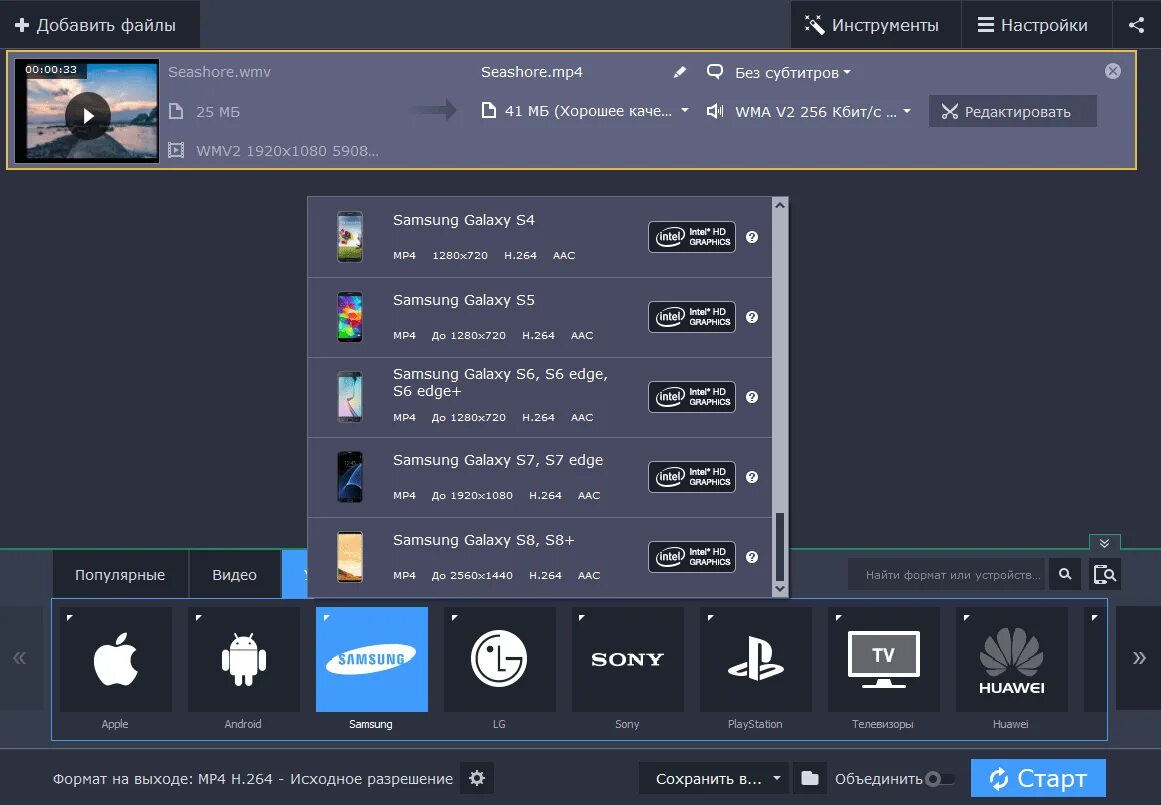Open the Инструменты tools menu
Image resolution: width=1161 pixels, height=805 pixels.
click(874, 24)
